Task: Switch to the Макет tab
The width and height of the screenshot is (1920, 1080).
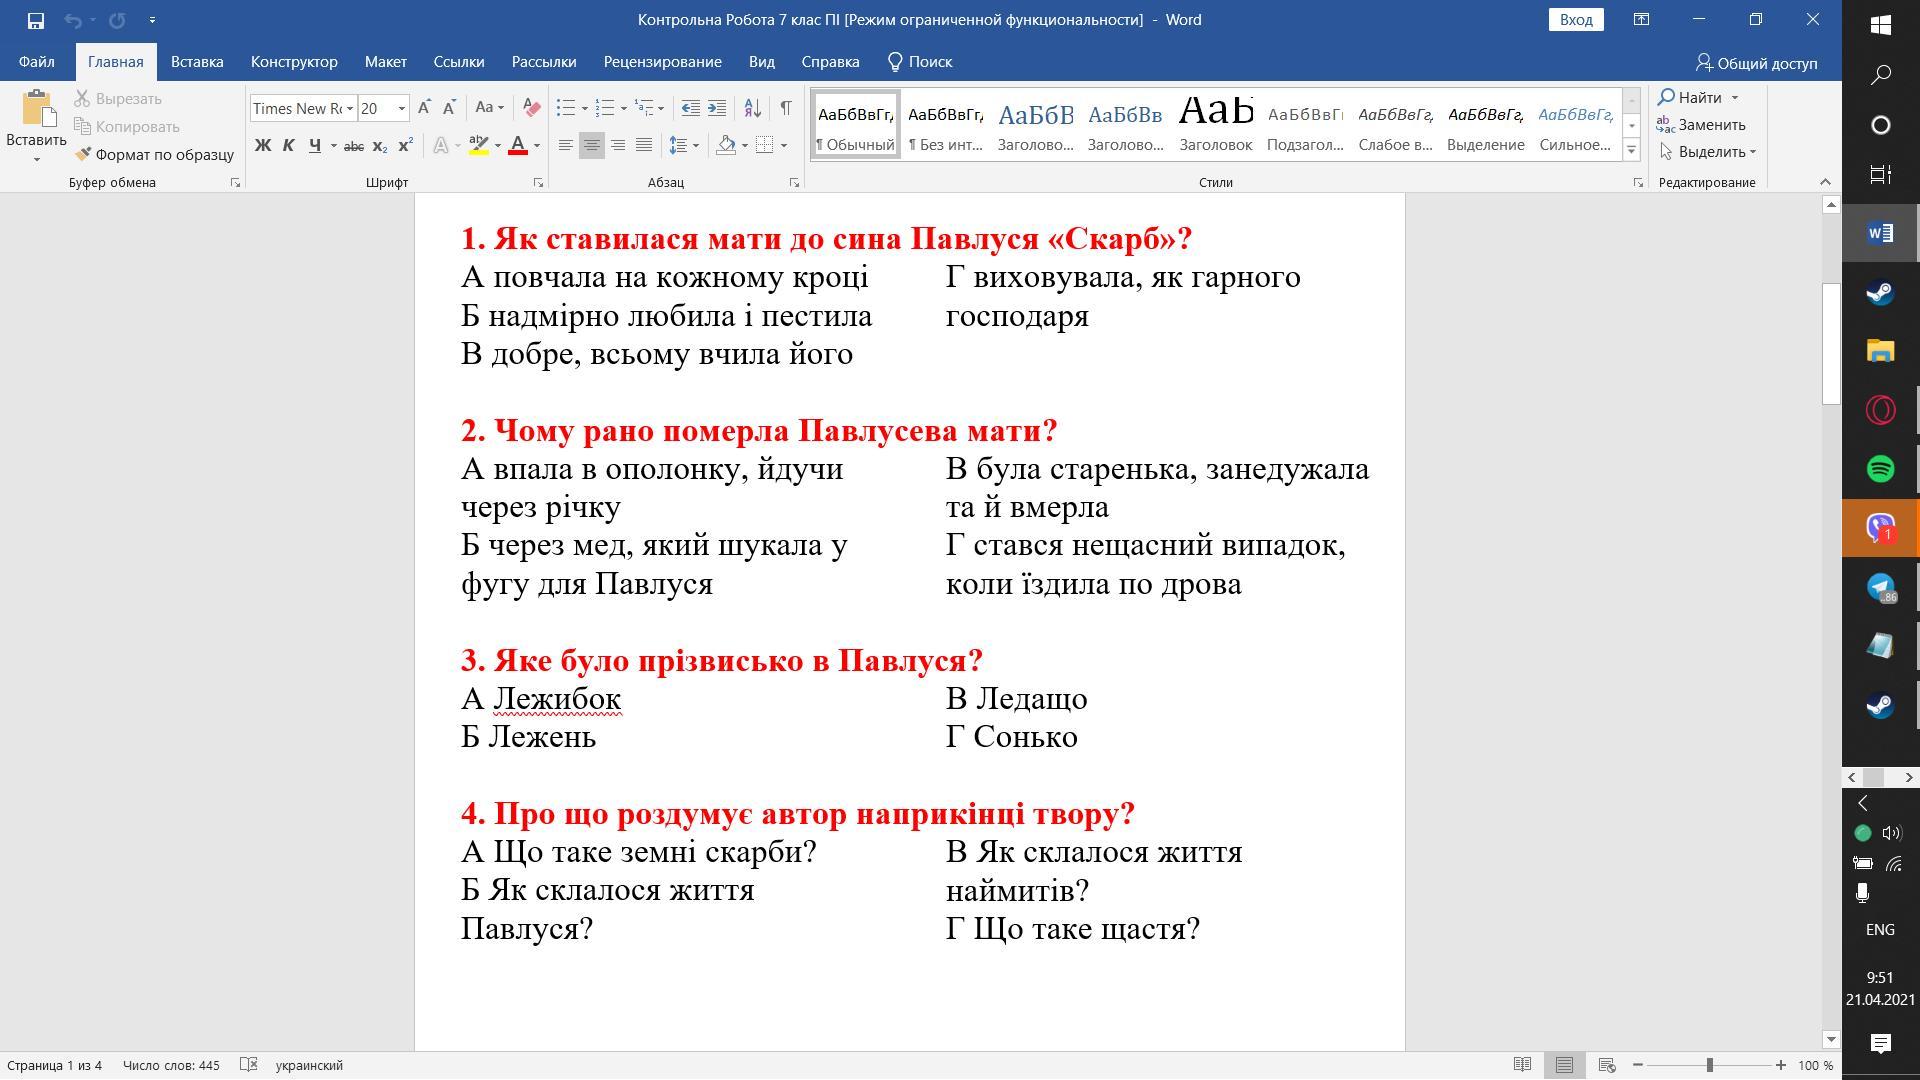Action: tap(385, 62)
